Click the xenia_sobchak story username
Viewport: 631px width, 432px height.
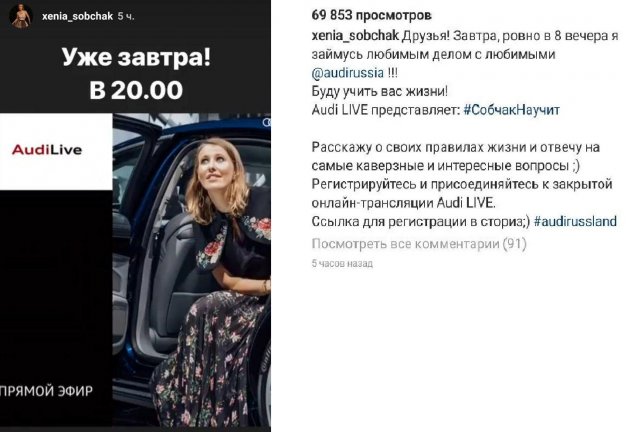(x=77, y=17)
